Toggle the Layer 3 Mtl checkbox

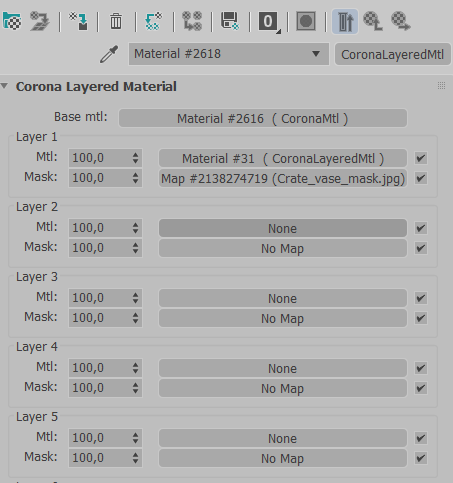(421, 298)
